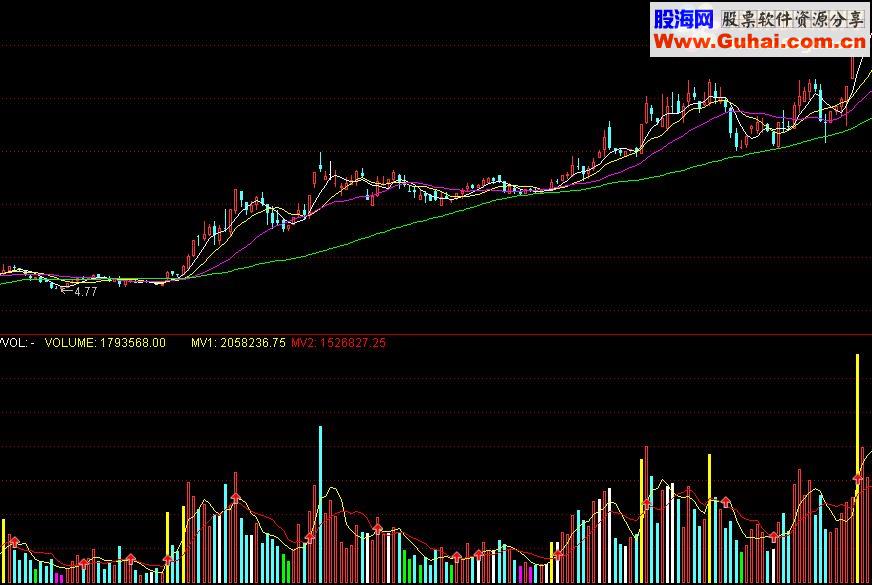Click the tallest cyan volume bar
The width and height of the screenshot is (872, 585).
[320, 504]
